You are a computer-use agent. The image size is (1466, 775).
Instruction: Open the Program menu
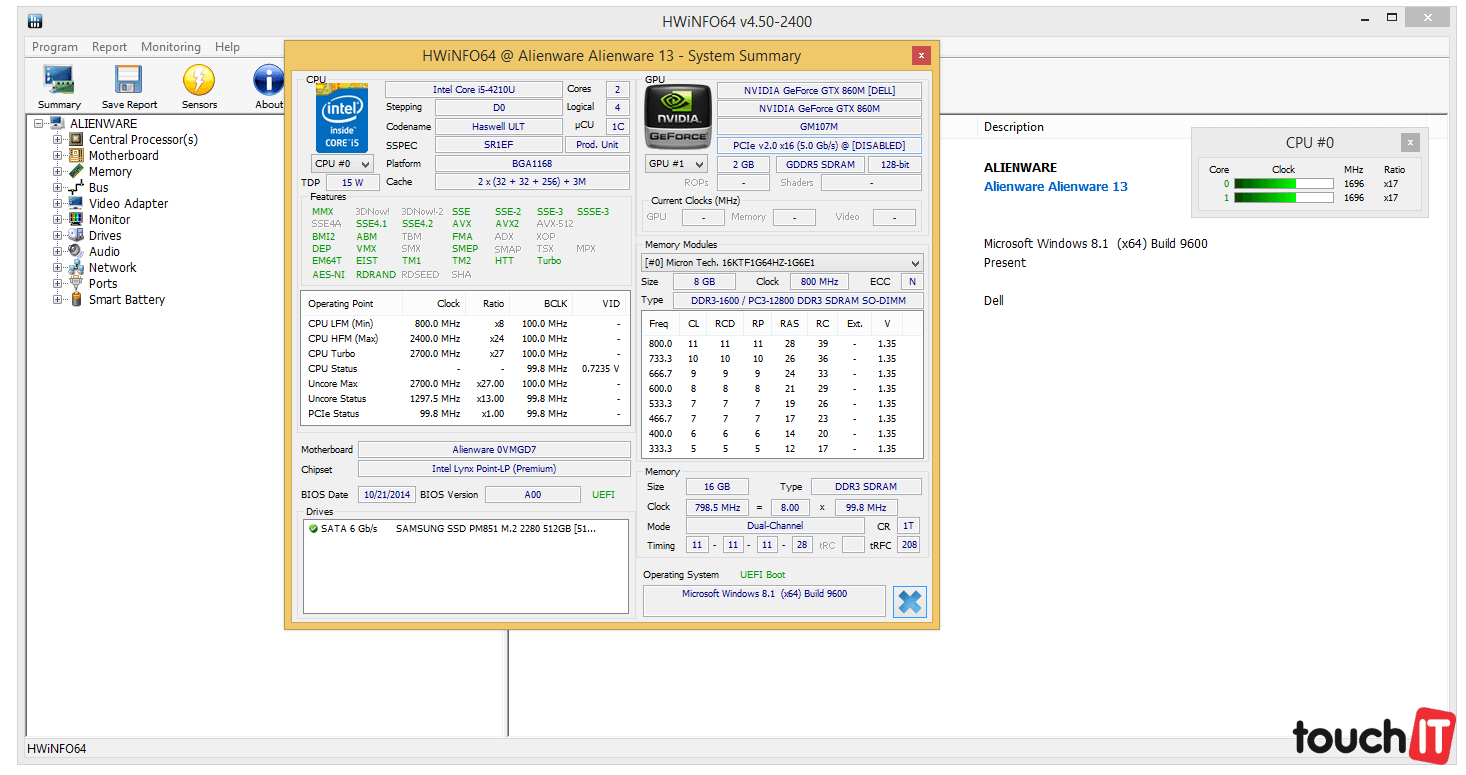point(55,47)
